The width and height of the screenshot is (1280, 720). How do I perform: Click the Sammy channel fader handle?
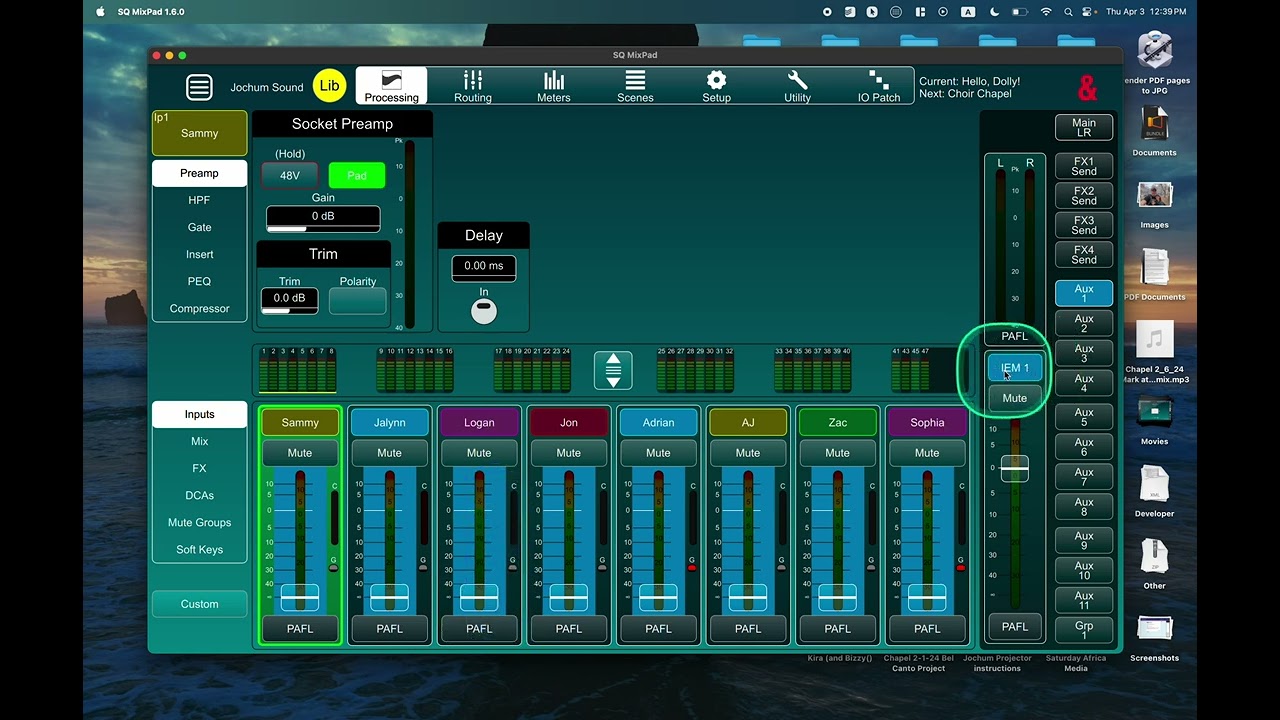(x=300, y=597)
